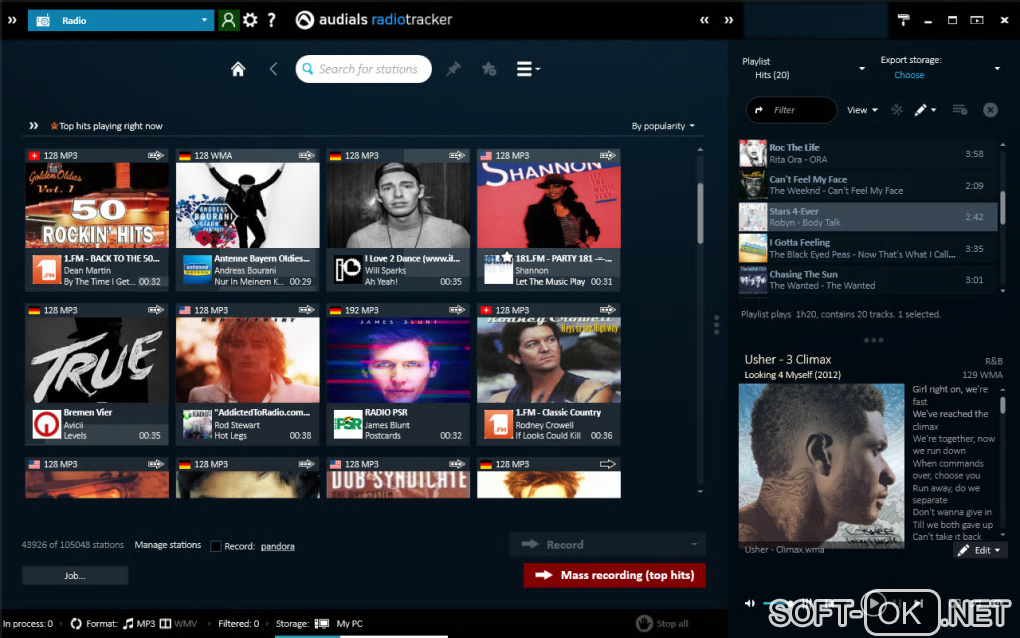Select the Chasing The Sun track
The width and height of the screenshot is (1020, 638).
pyautogui.click(x=868, y=280)
